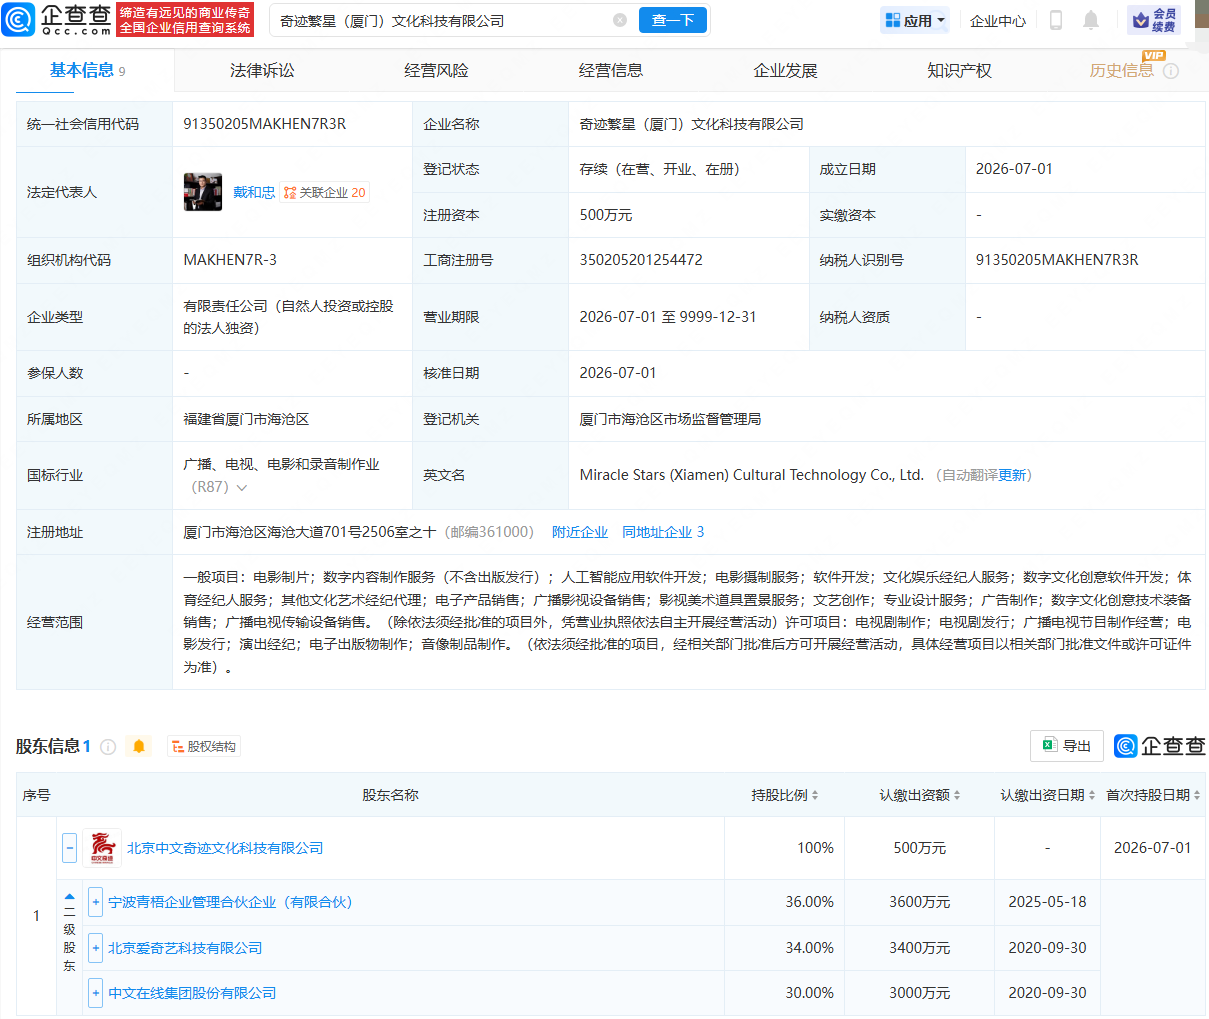This screenshot has height=1019, width=1209.
Task: Open 同地址企业 3 link
Action: tap(663, 532)
